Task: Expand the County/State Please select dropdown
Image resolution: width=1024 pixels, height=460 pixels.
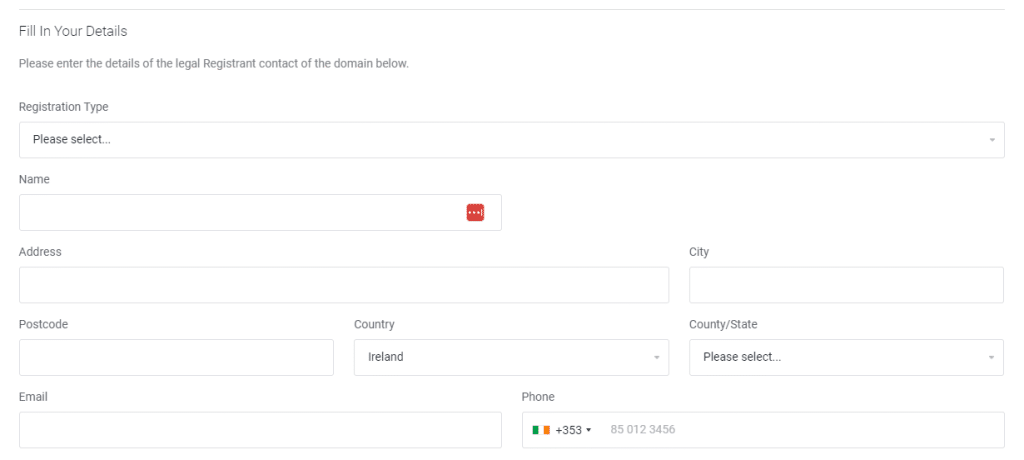Action: point(846,357)
